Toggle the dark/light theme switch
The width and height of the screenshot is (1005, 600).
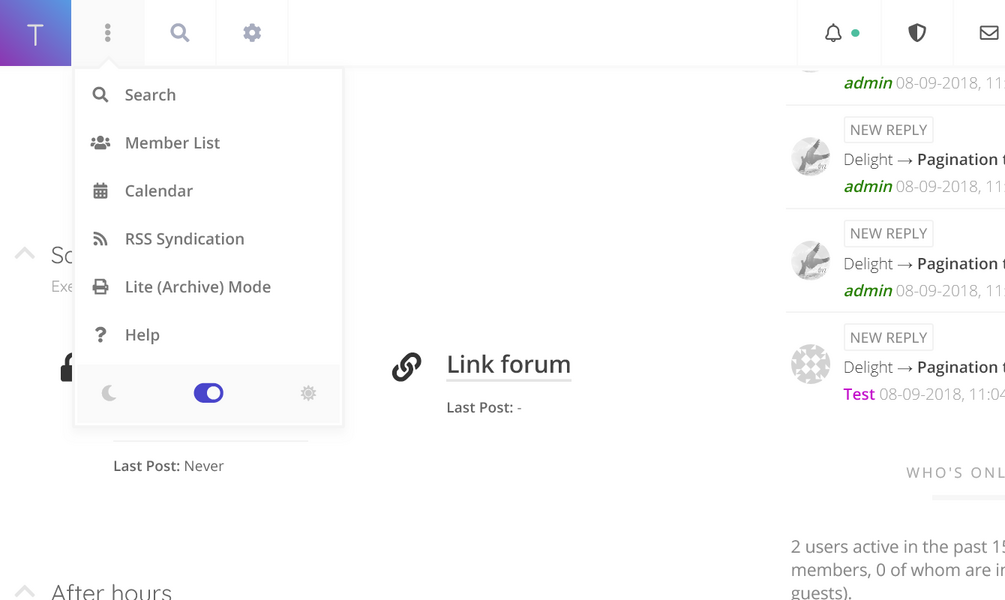point(208,394)
